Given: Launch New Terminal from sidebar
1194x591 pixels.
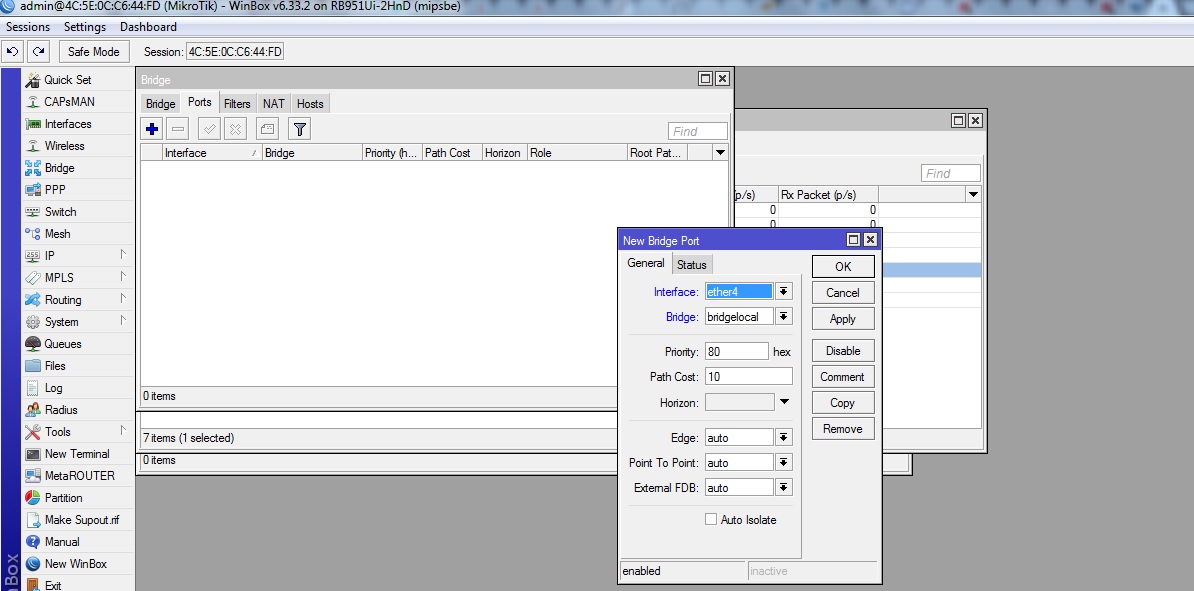Looking at the screenshot, I should (77, 454).
